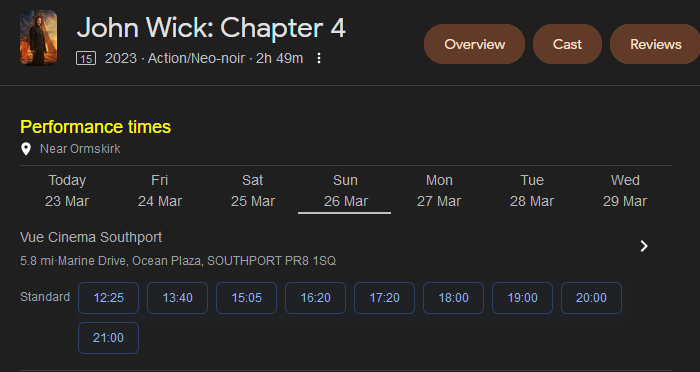Book the 12:25 showtime
The height and width of the screenshot is (372, 700).
click(108, 298)
